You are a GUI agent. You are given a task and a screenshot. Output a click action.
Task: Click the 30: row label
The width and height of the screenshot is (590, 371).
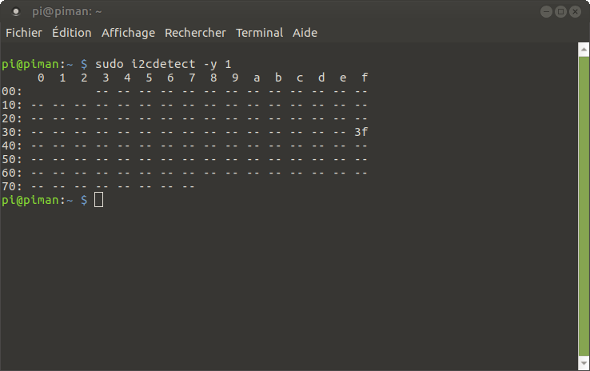click(x=12, y=132)
